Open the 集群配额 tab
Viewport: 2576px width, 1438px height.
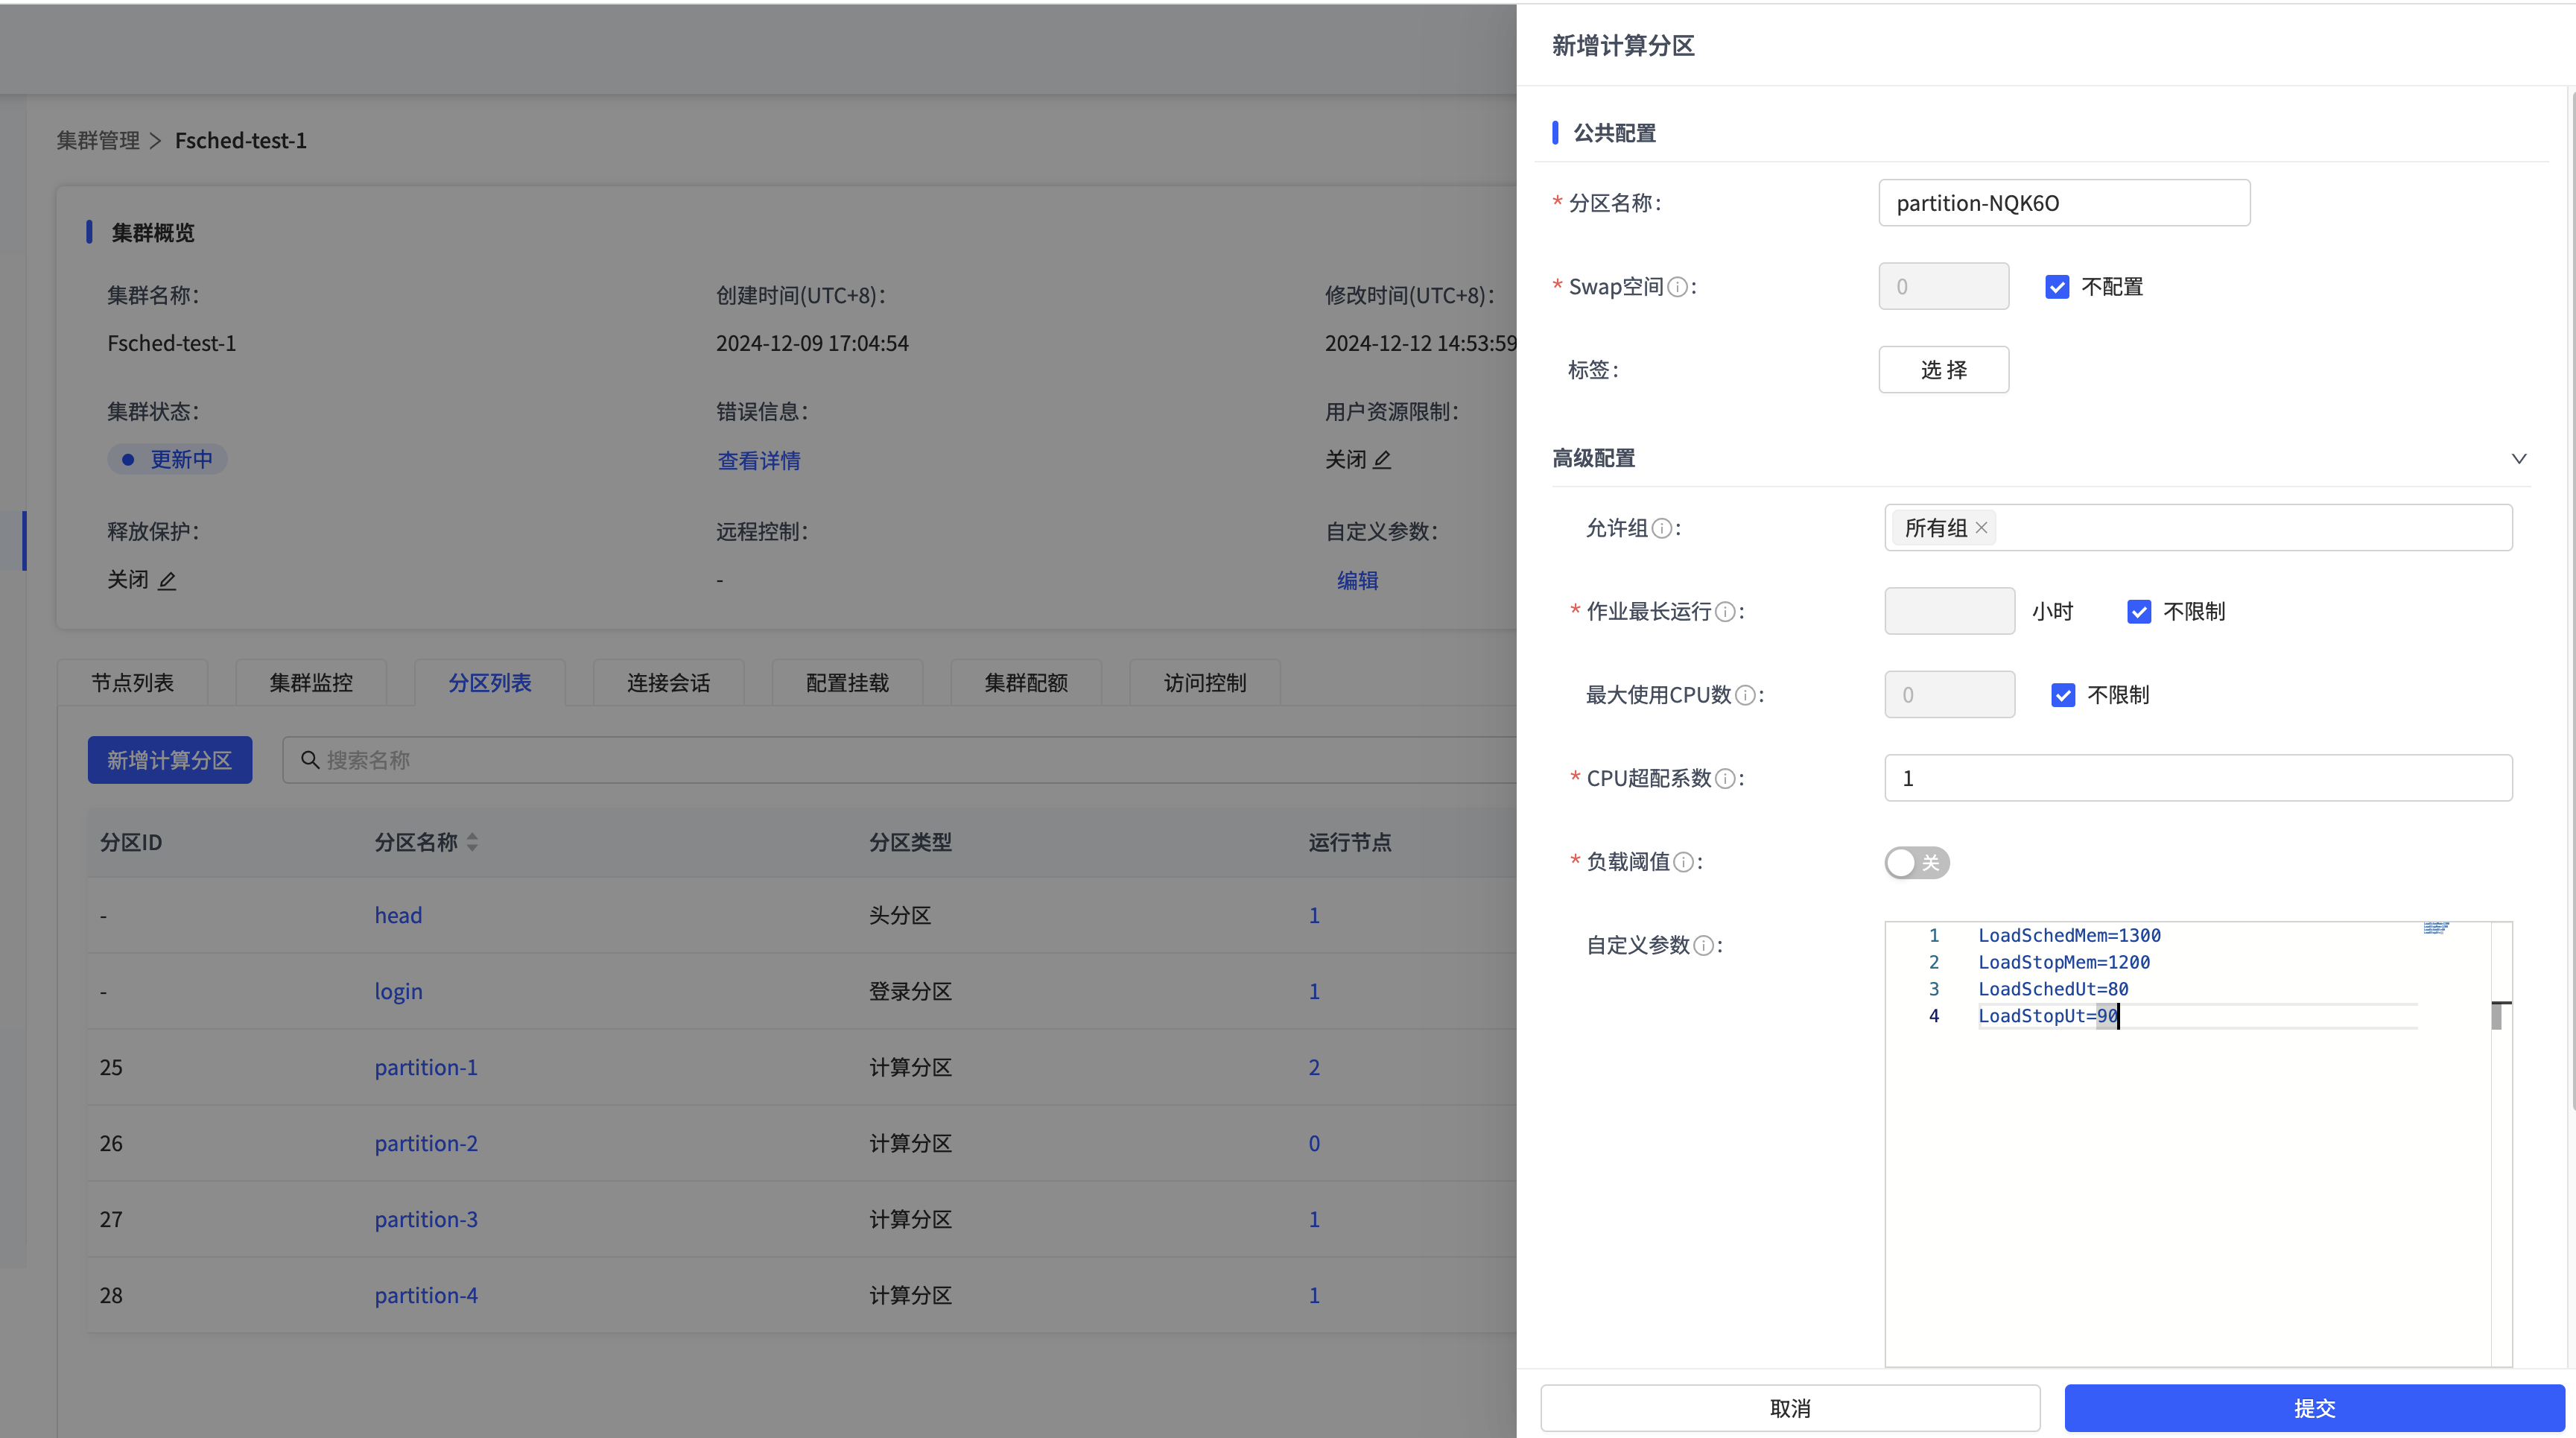(1026, 683)
